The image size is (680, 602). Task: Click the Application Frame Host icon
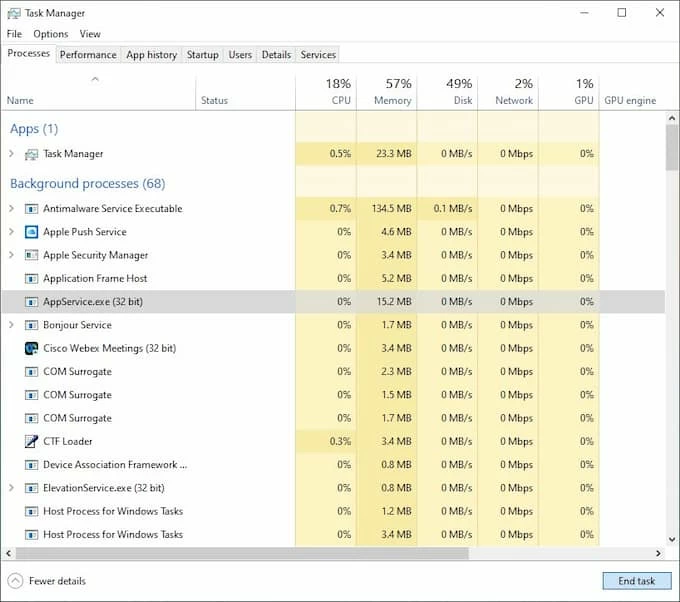[31, 279]
